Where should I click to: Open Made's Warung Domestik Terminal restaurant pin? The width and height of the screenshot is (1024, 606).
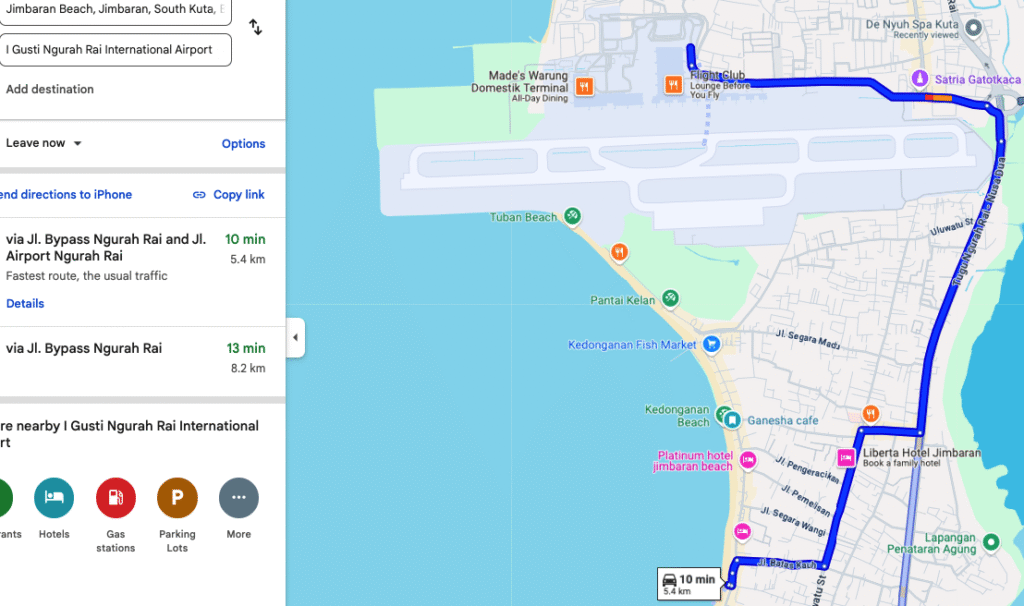(x=584, y=86)
